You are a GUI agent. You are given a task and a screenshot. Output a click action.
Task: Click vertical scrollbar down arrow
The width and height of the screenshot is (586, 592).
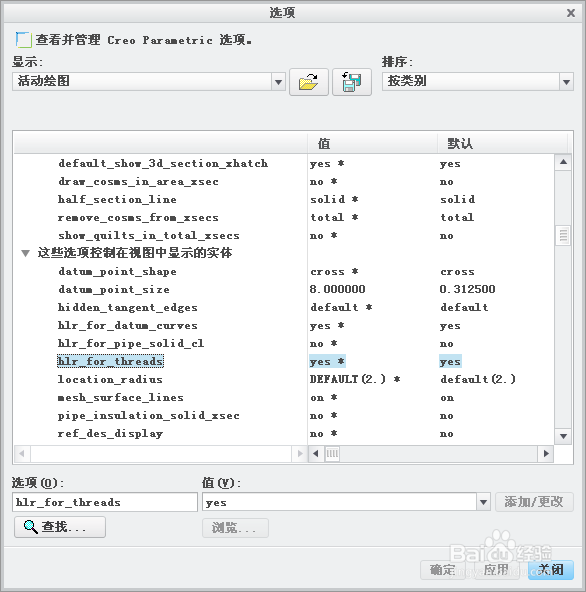(563, 436)
